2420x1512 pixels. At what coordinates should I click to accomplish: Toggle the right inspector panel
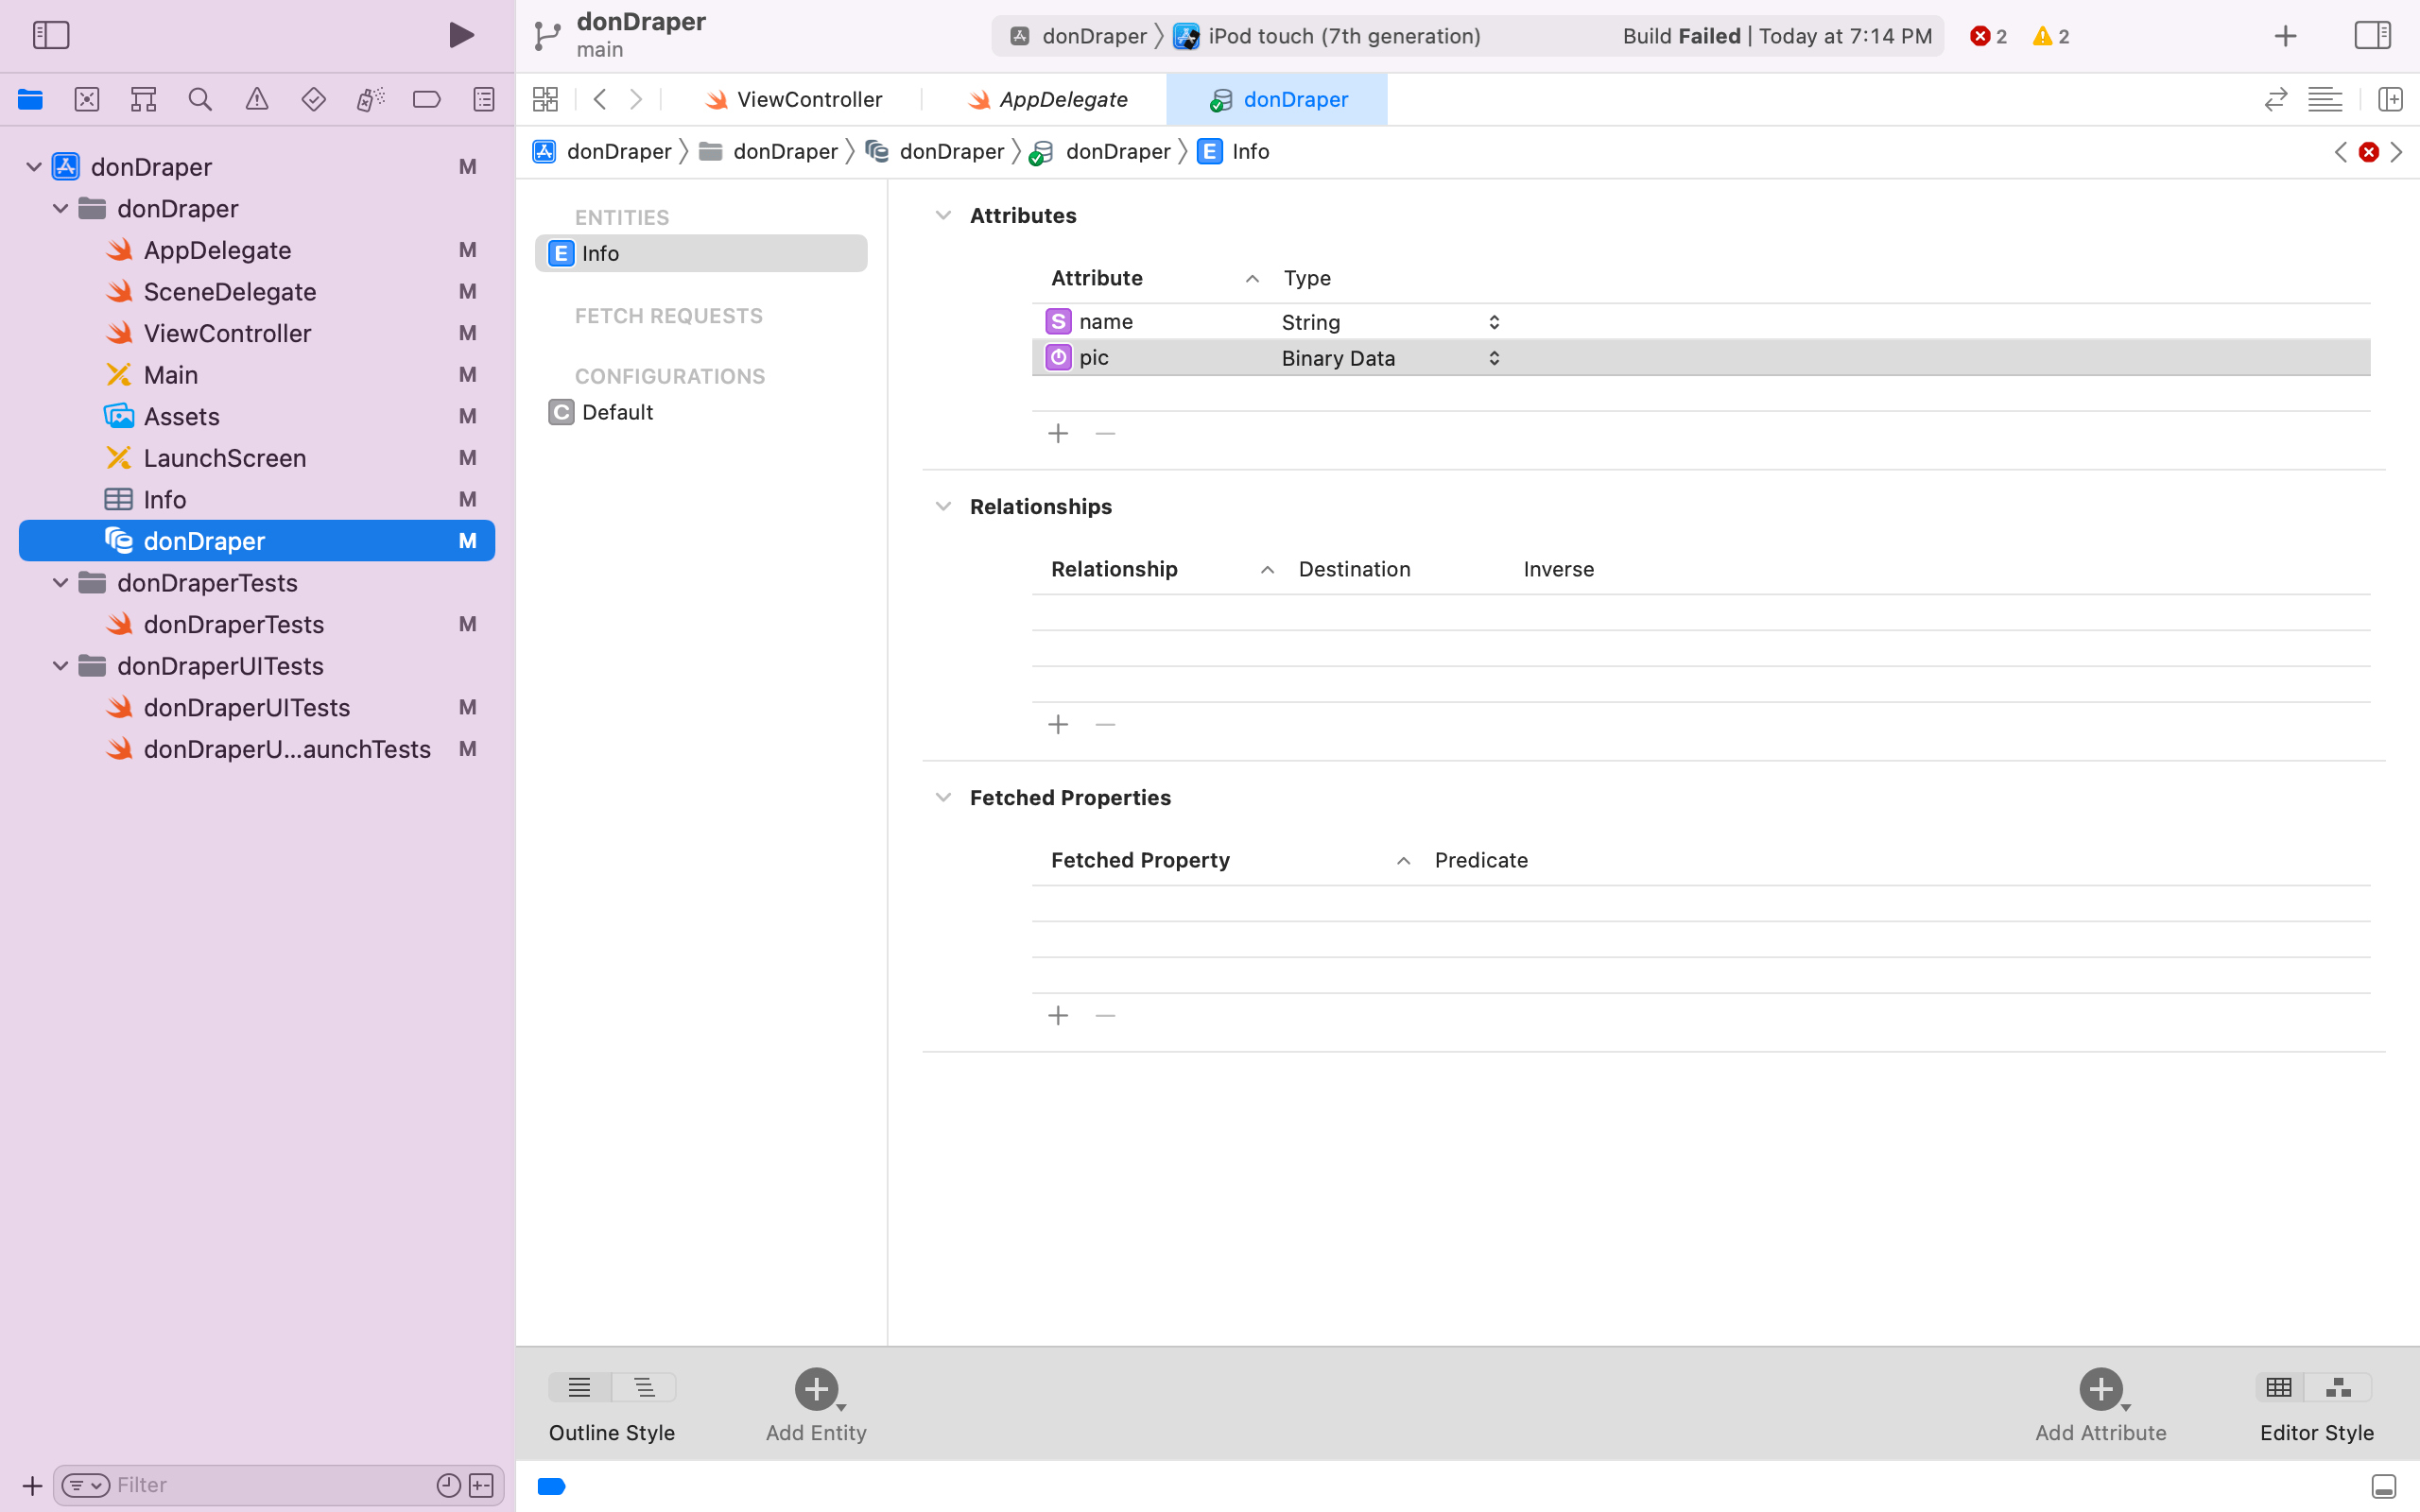(2372, 36)
